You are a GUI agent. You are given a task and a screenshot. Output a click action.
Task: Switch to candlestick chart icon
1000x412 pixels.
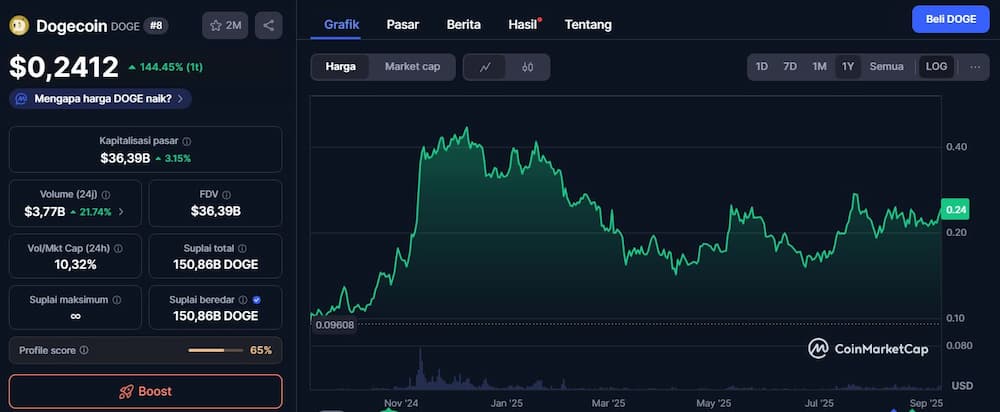(527, 67)
